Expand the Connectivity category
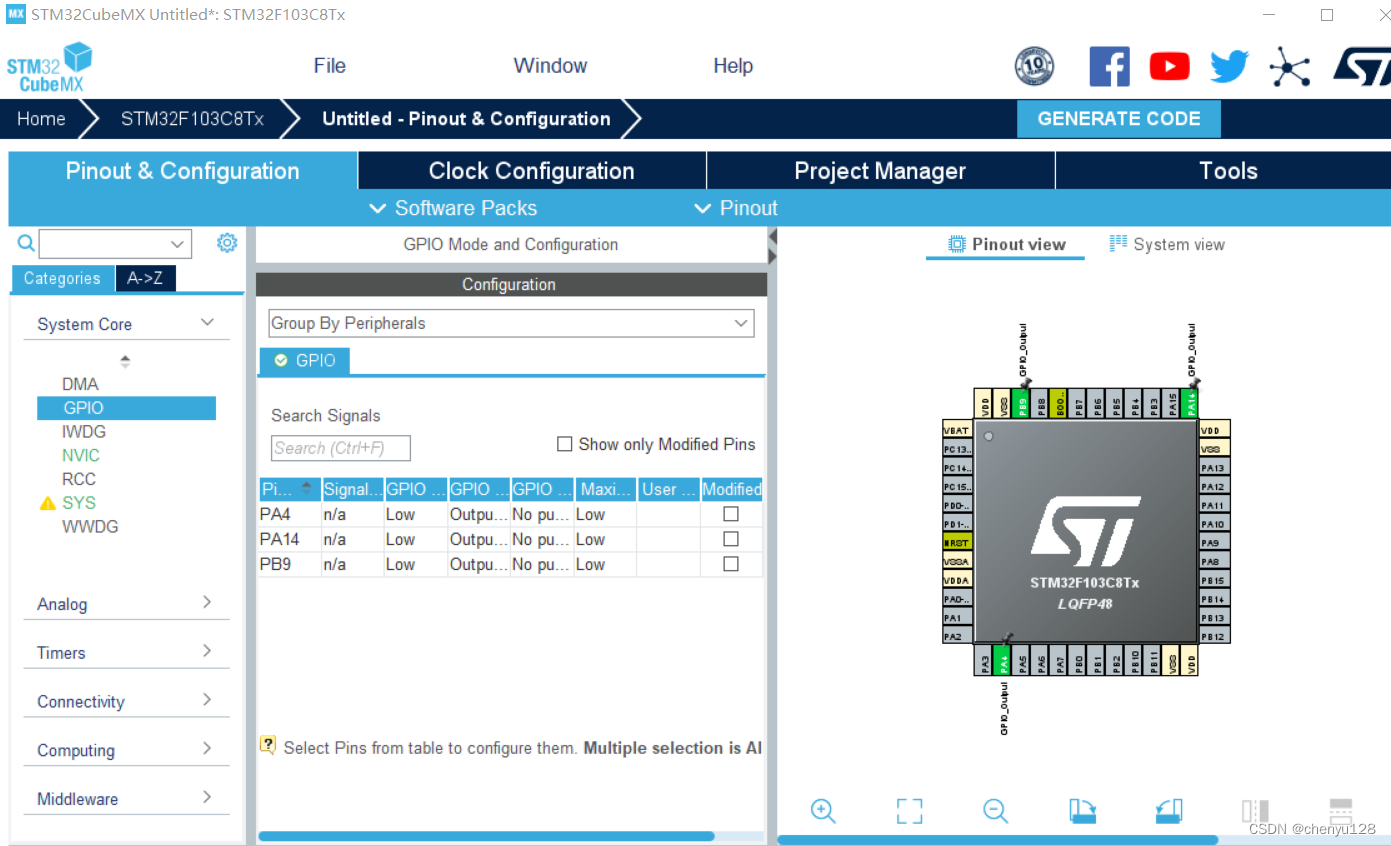 [207, 700]
